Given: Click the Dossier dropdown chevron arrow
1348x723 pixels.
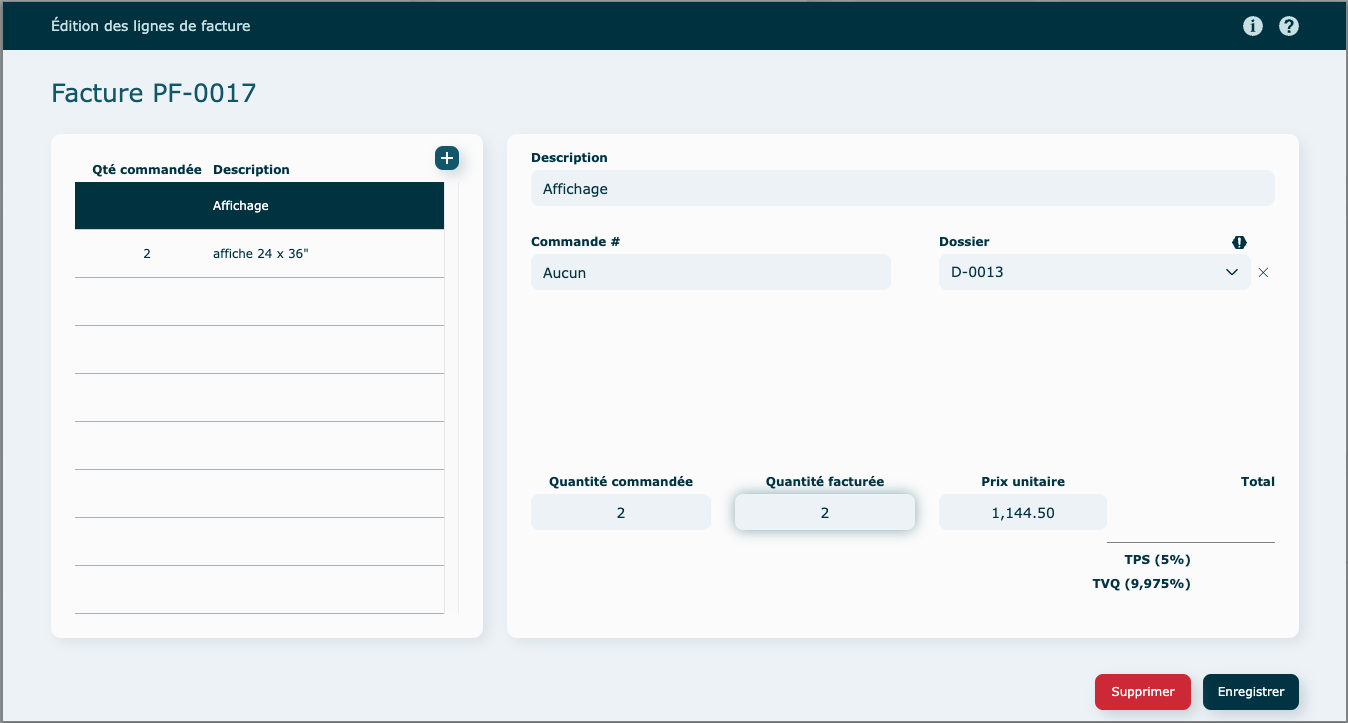Looking at the screenshot, I should 1232,272.
